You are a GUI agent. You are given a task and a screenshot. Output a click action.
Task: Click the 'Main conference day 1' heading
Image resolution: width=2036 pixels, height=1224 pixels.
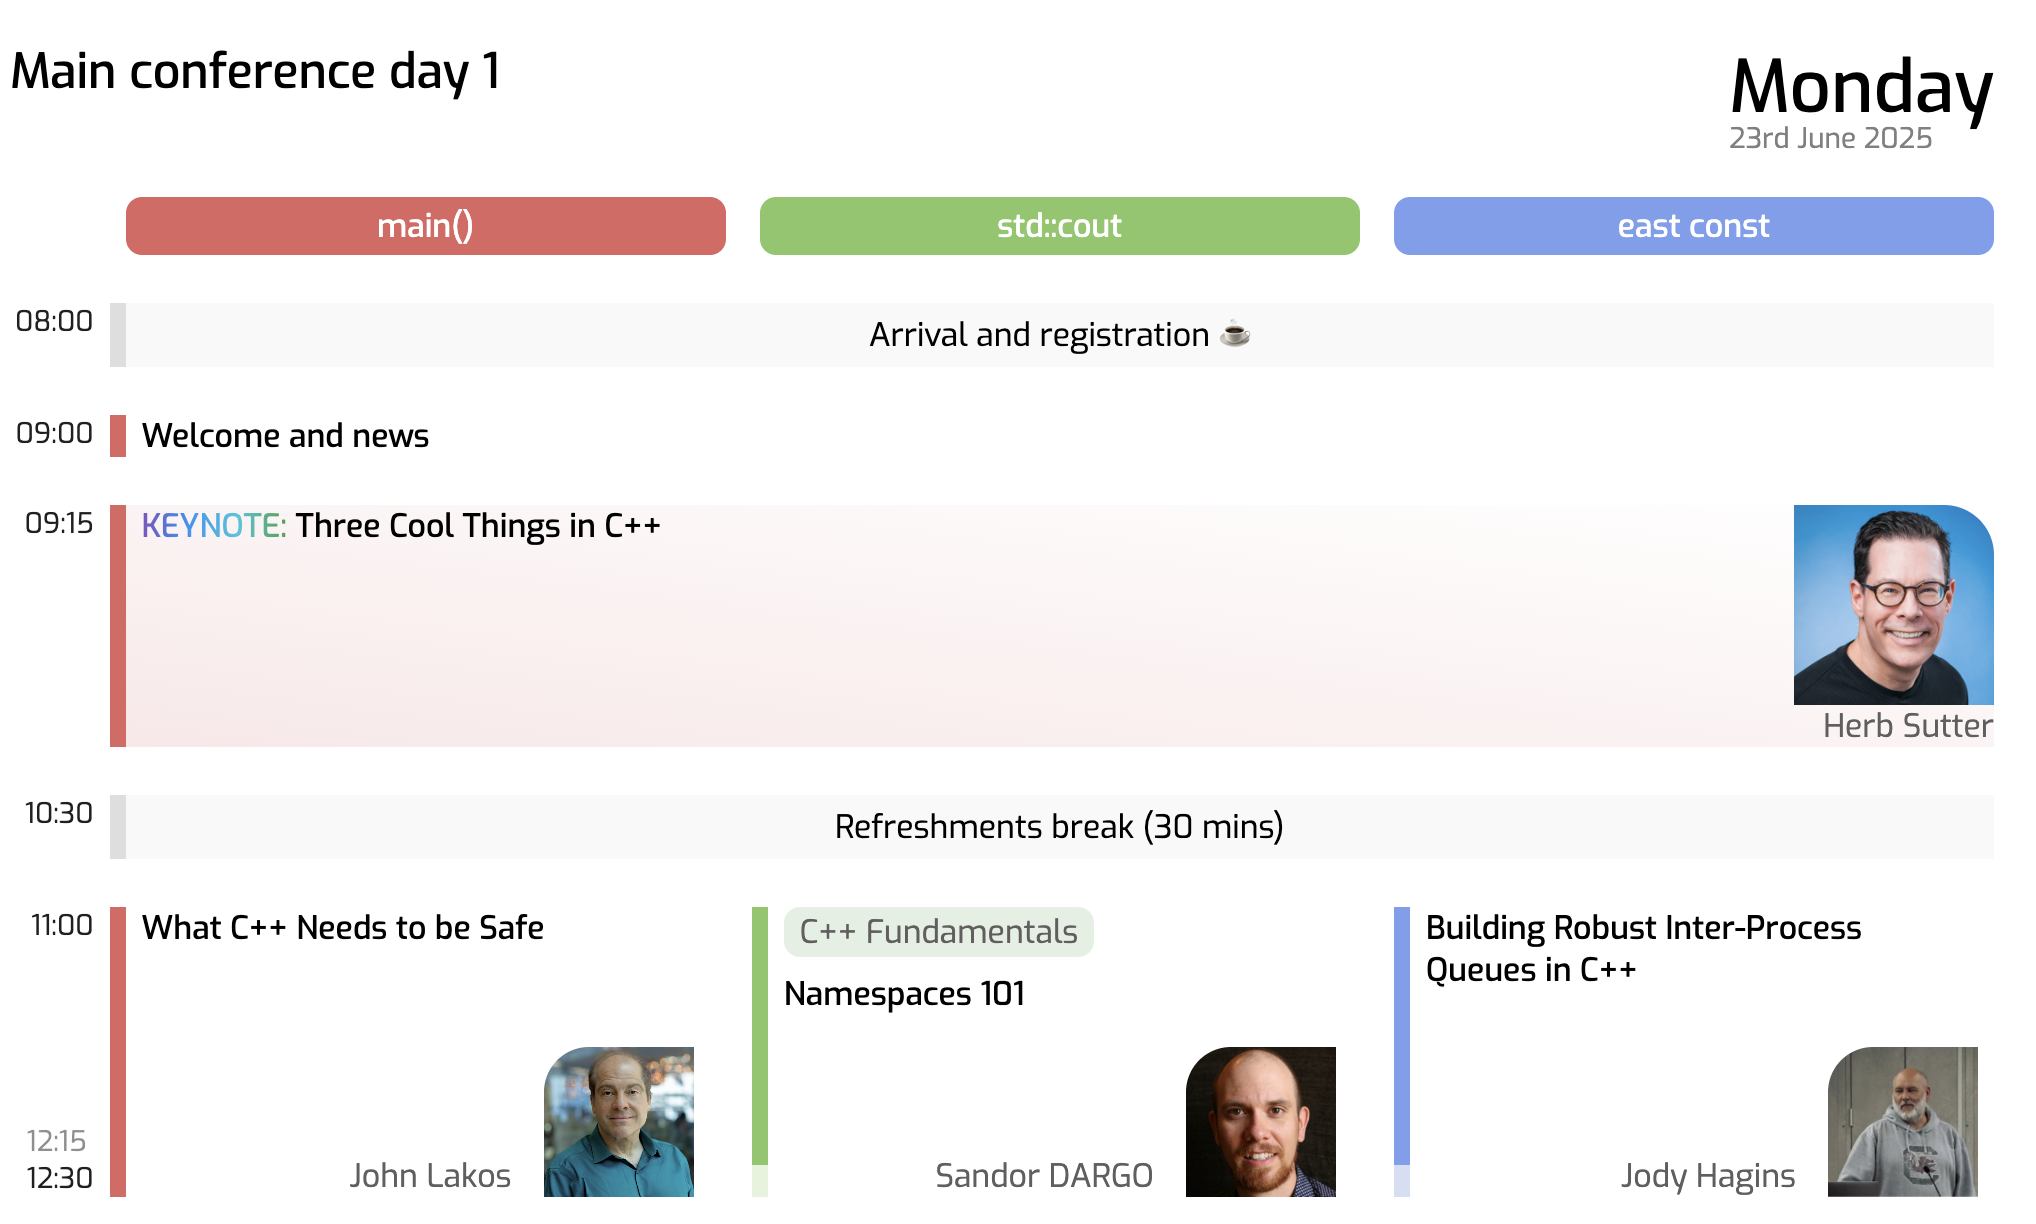[x=256, y=71]
